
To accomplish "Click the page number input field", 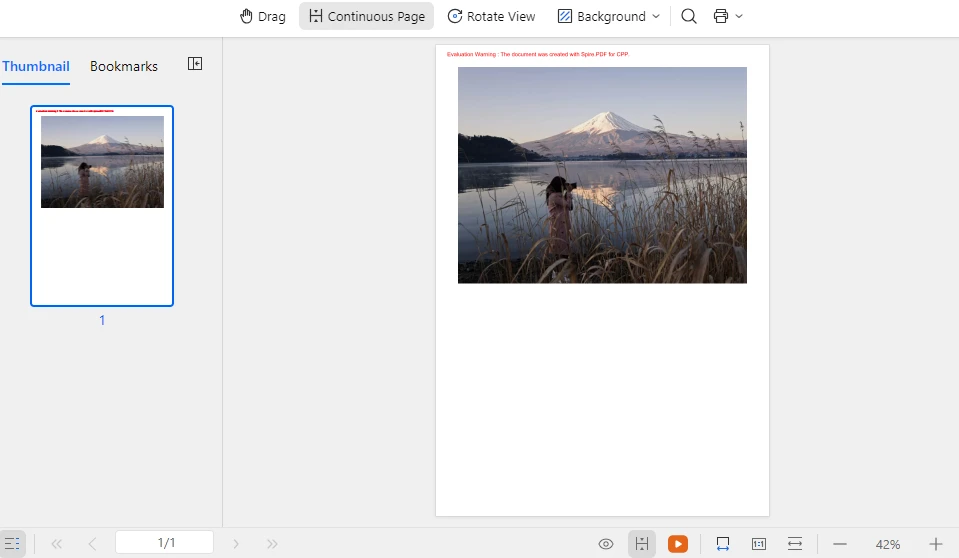I will coord(165,543).
